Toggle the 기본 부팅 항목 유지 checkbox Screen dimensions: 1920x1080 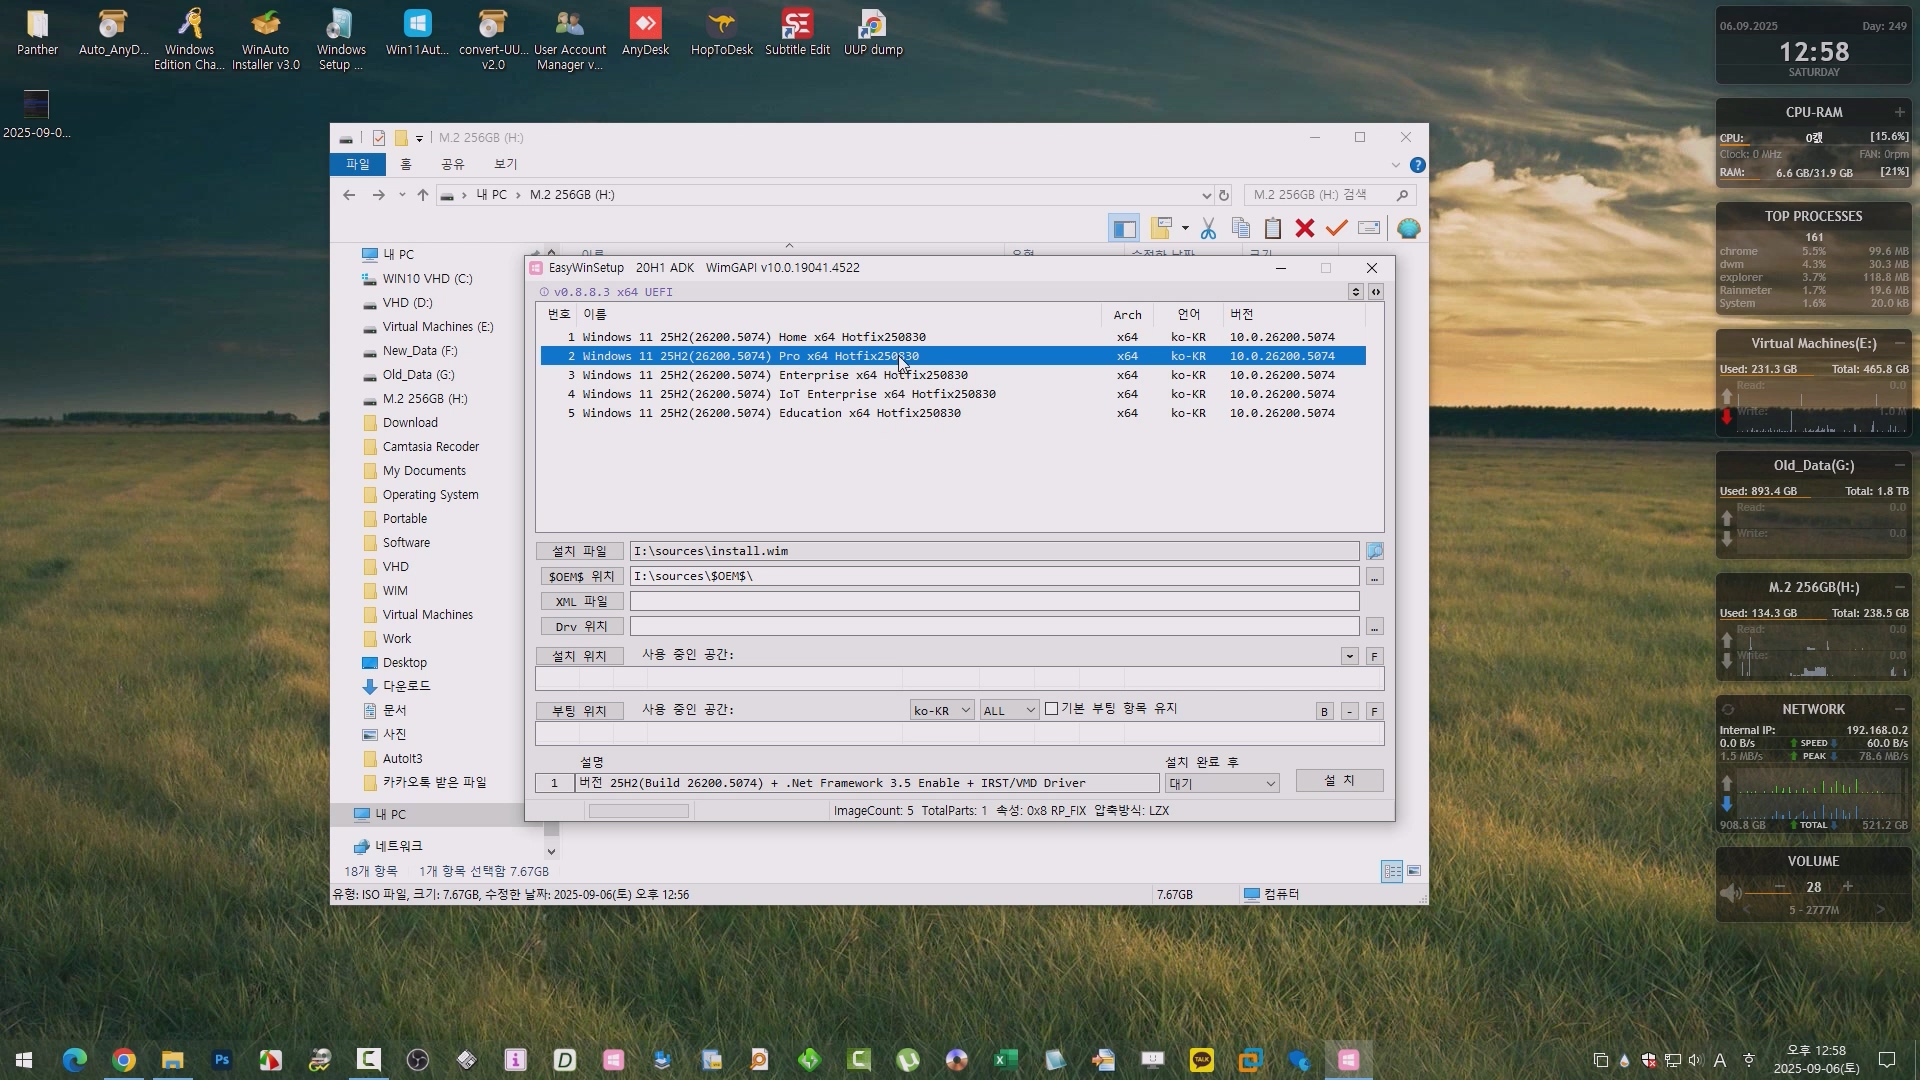[x=1051, y=709]
